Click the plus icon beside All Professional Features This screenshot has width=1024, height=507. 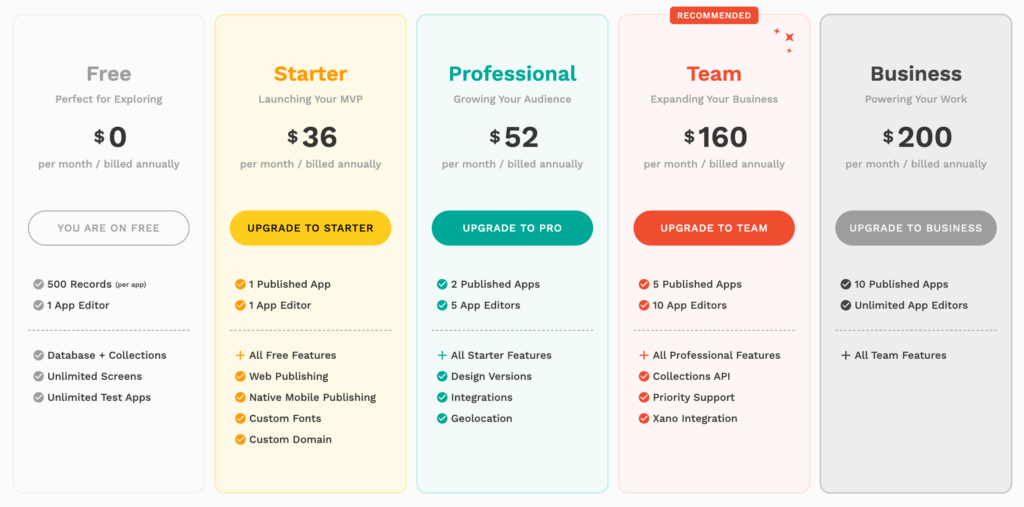tap(644, 355)
